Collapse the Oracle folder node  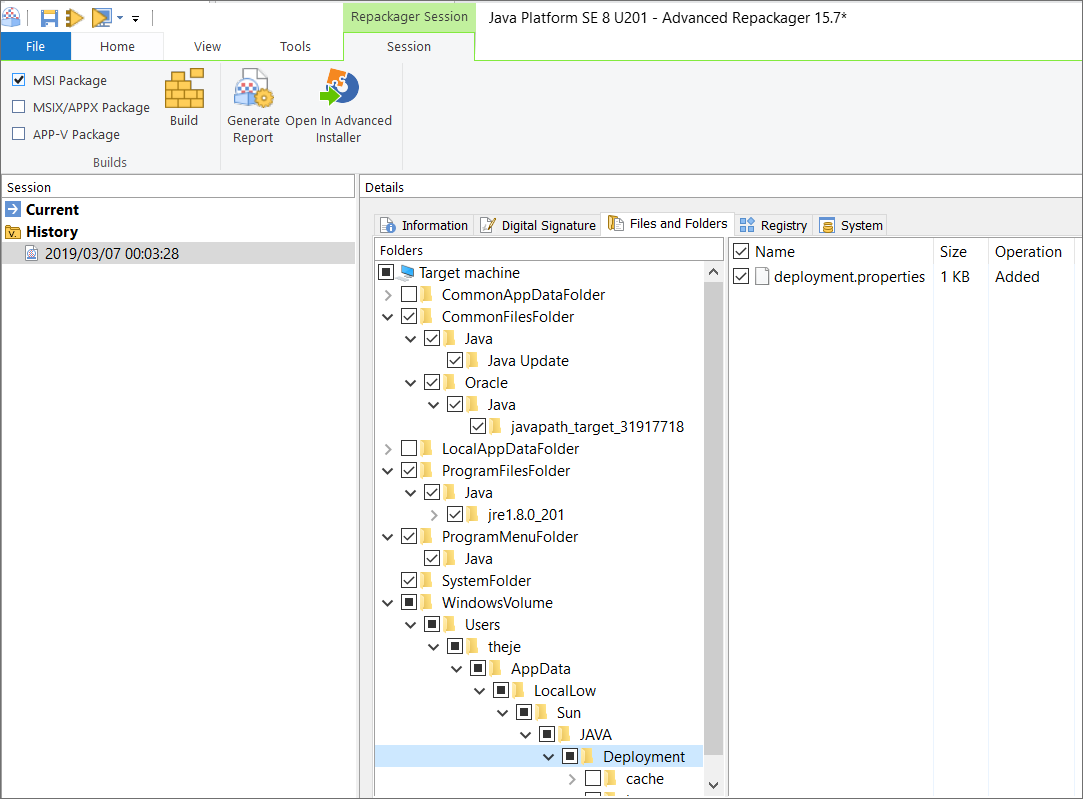click(411, 383)
